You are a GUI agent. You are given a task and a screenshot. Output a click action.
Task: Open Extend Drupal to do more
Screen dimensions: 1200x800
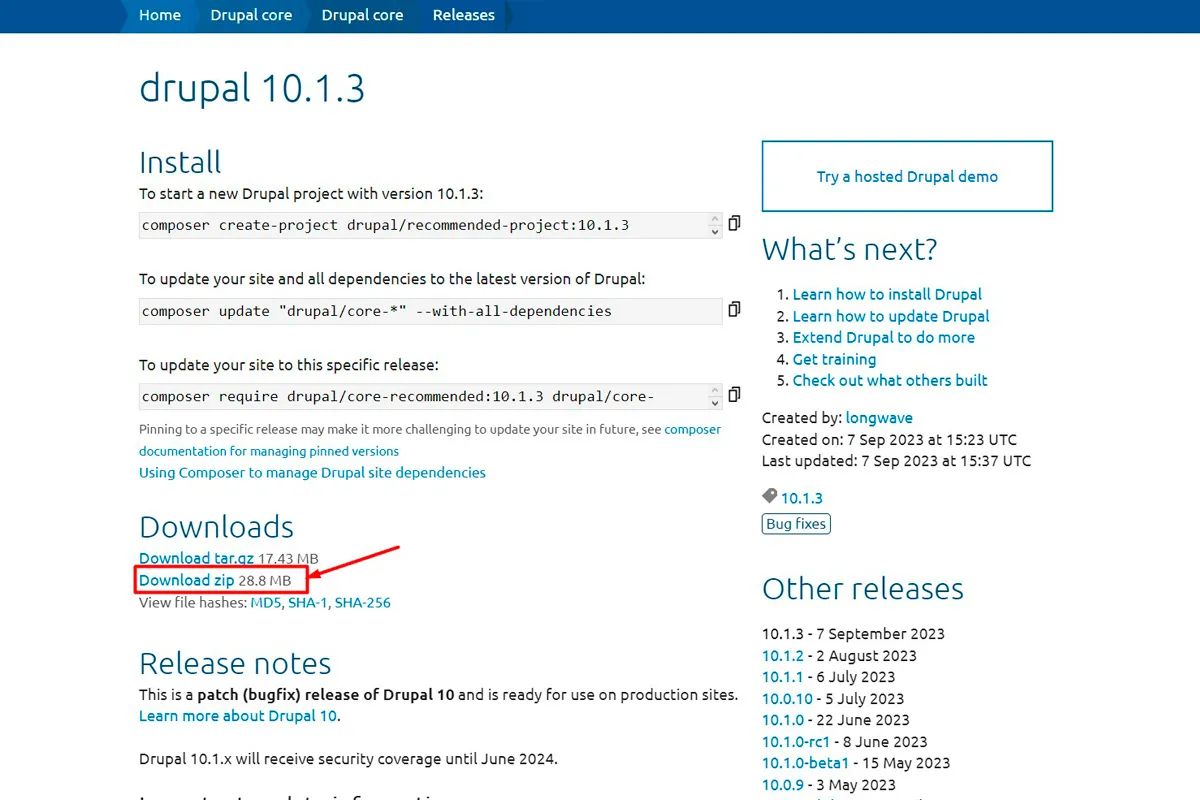click(883, 337)
